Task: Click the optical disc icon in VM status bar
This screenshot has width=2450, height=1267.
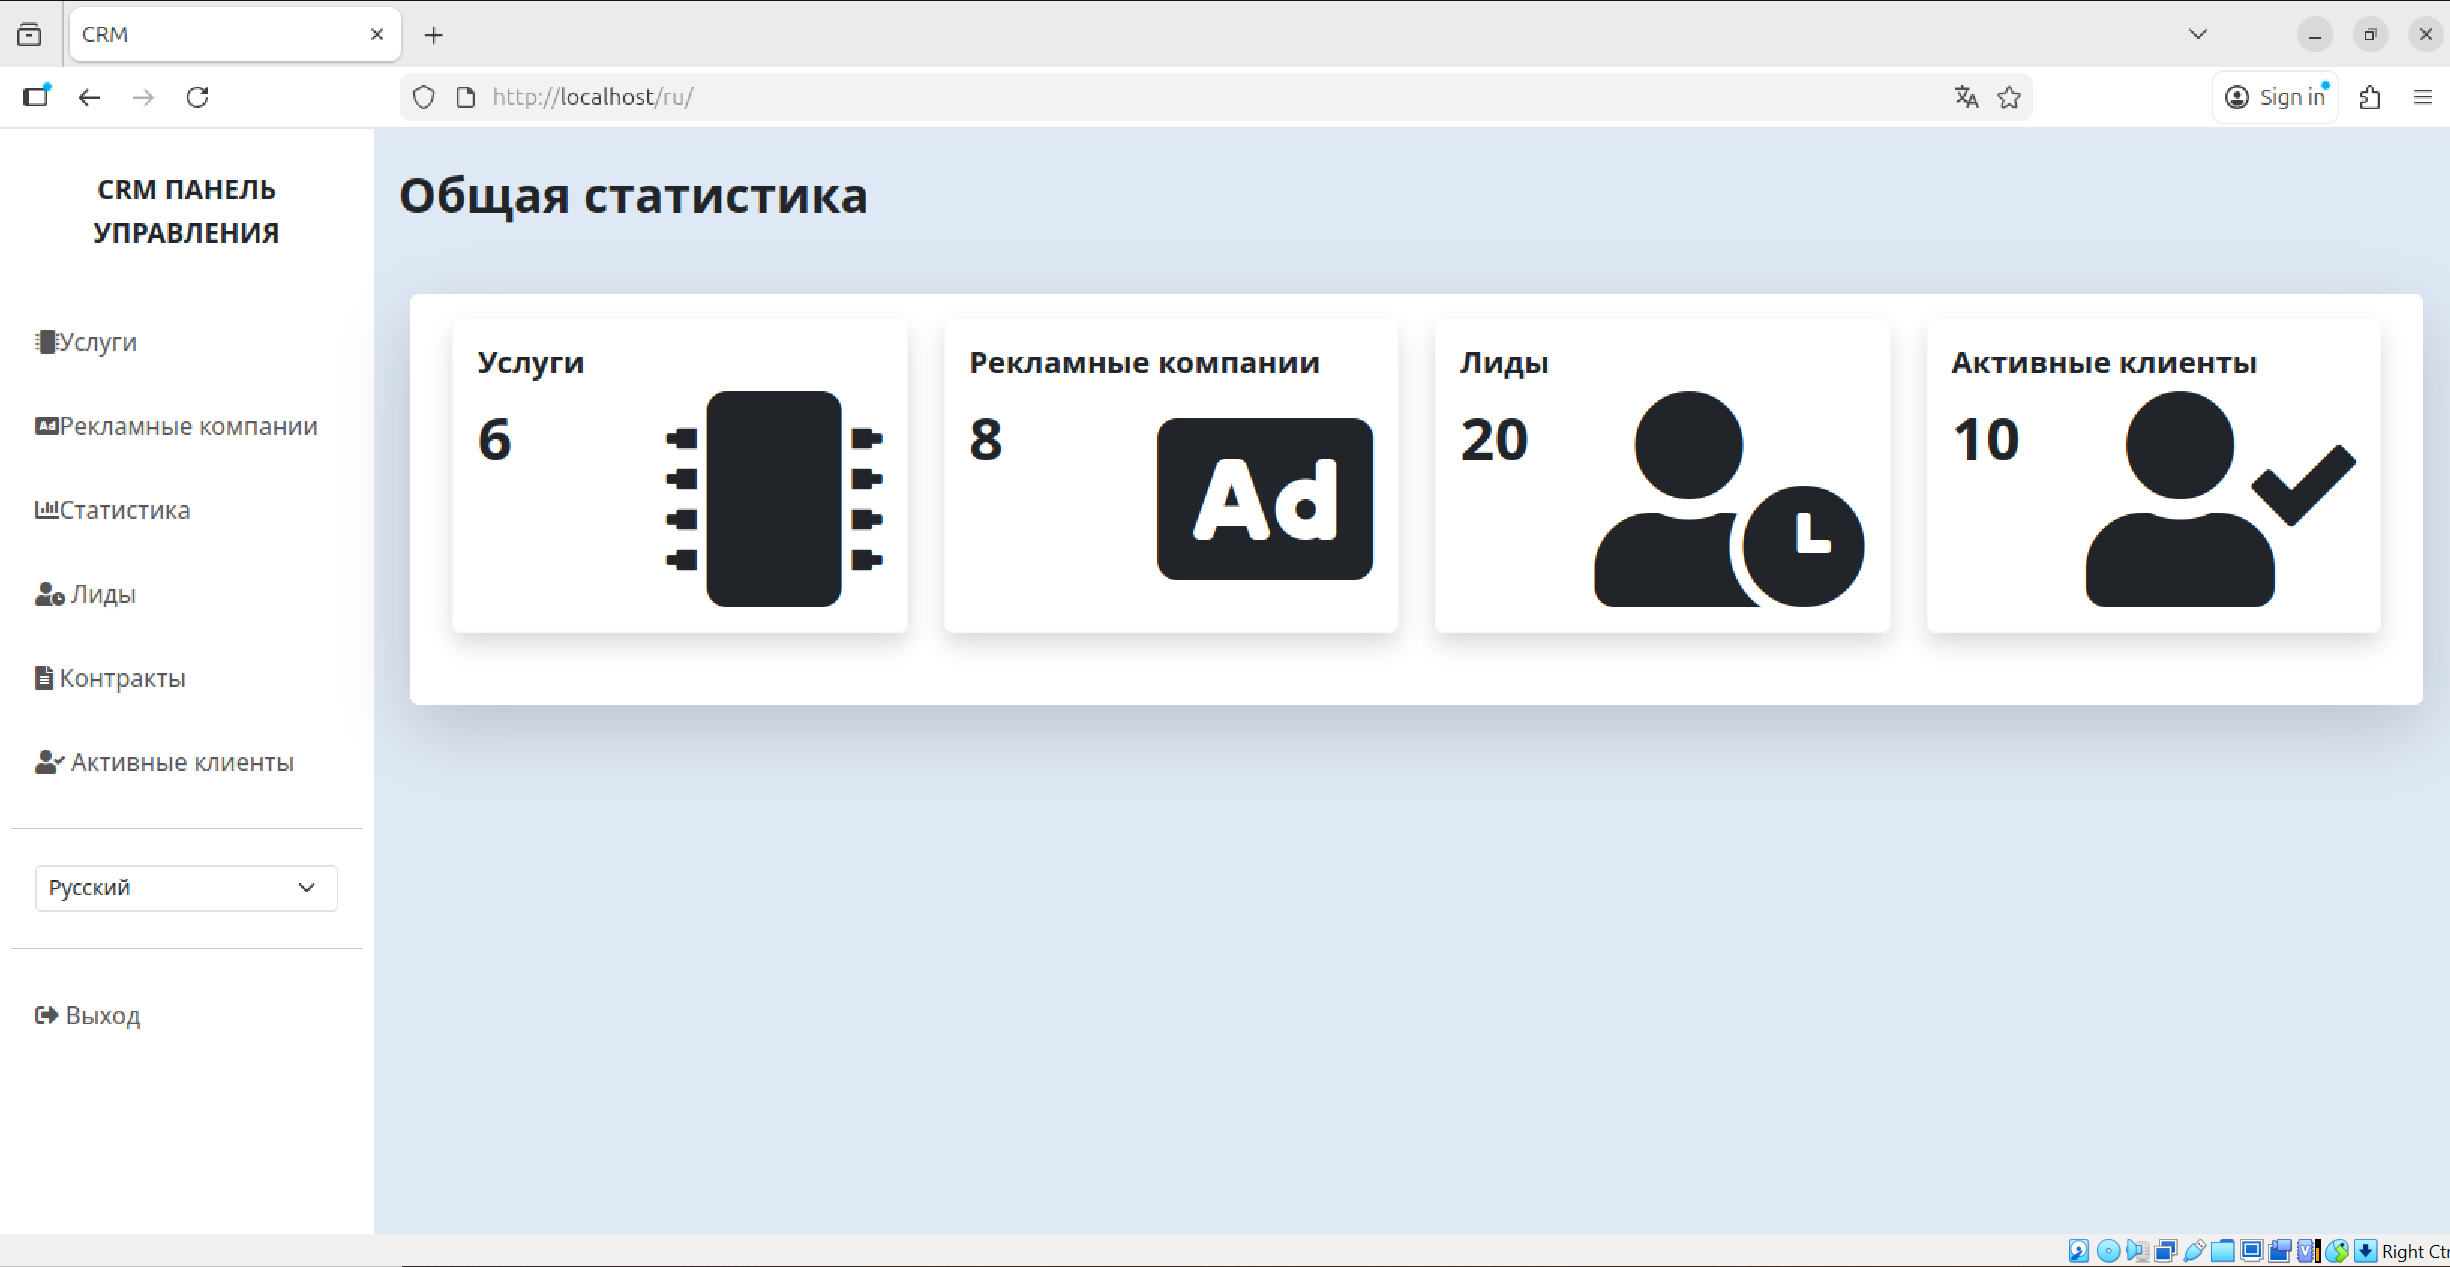Action: pyautogui.click(x=2108, y=1251)
